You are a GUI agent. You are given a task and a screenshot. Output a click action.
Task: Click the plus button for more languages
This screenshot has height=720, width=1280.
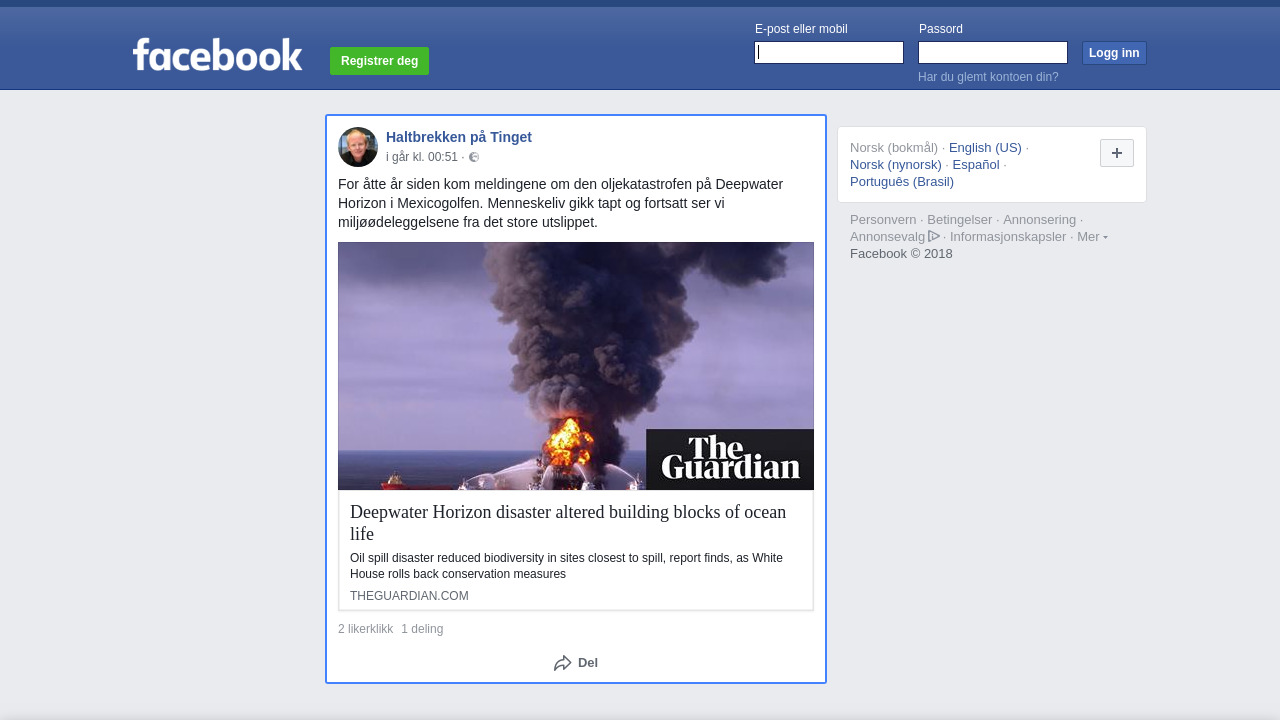coord(1117,153)
